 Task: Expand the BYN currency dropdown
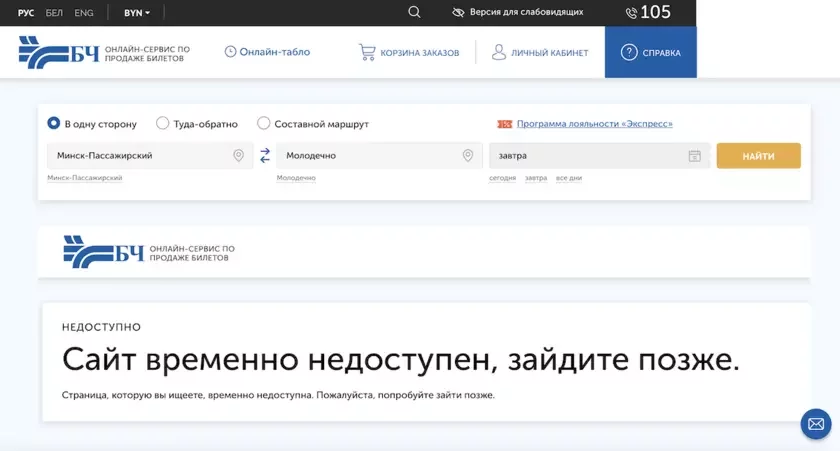137,13
